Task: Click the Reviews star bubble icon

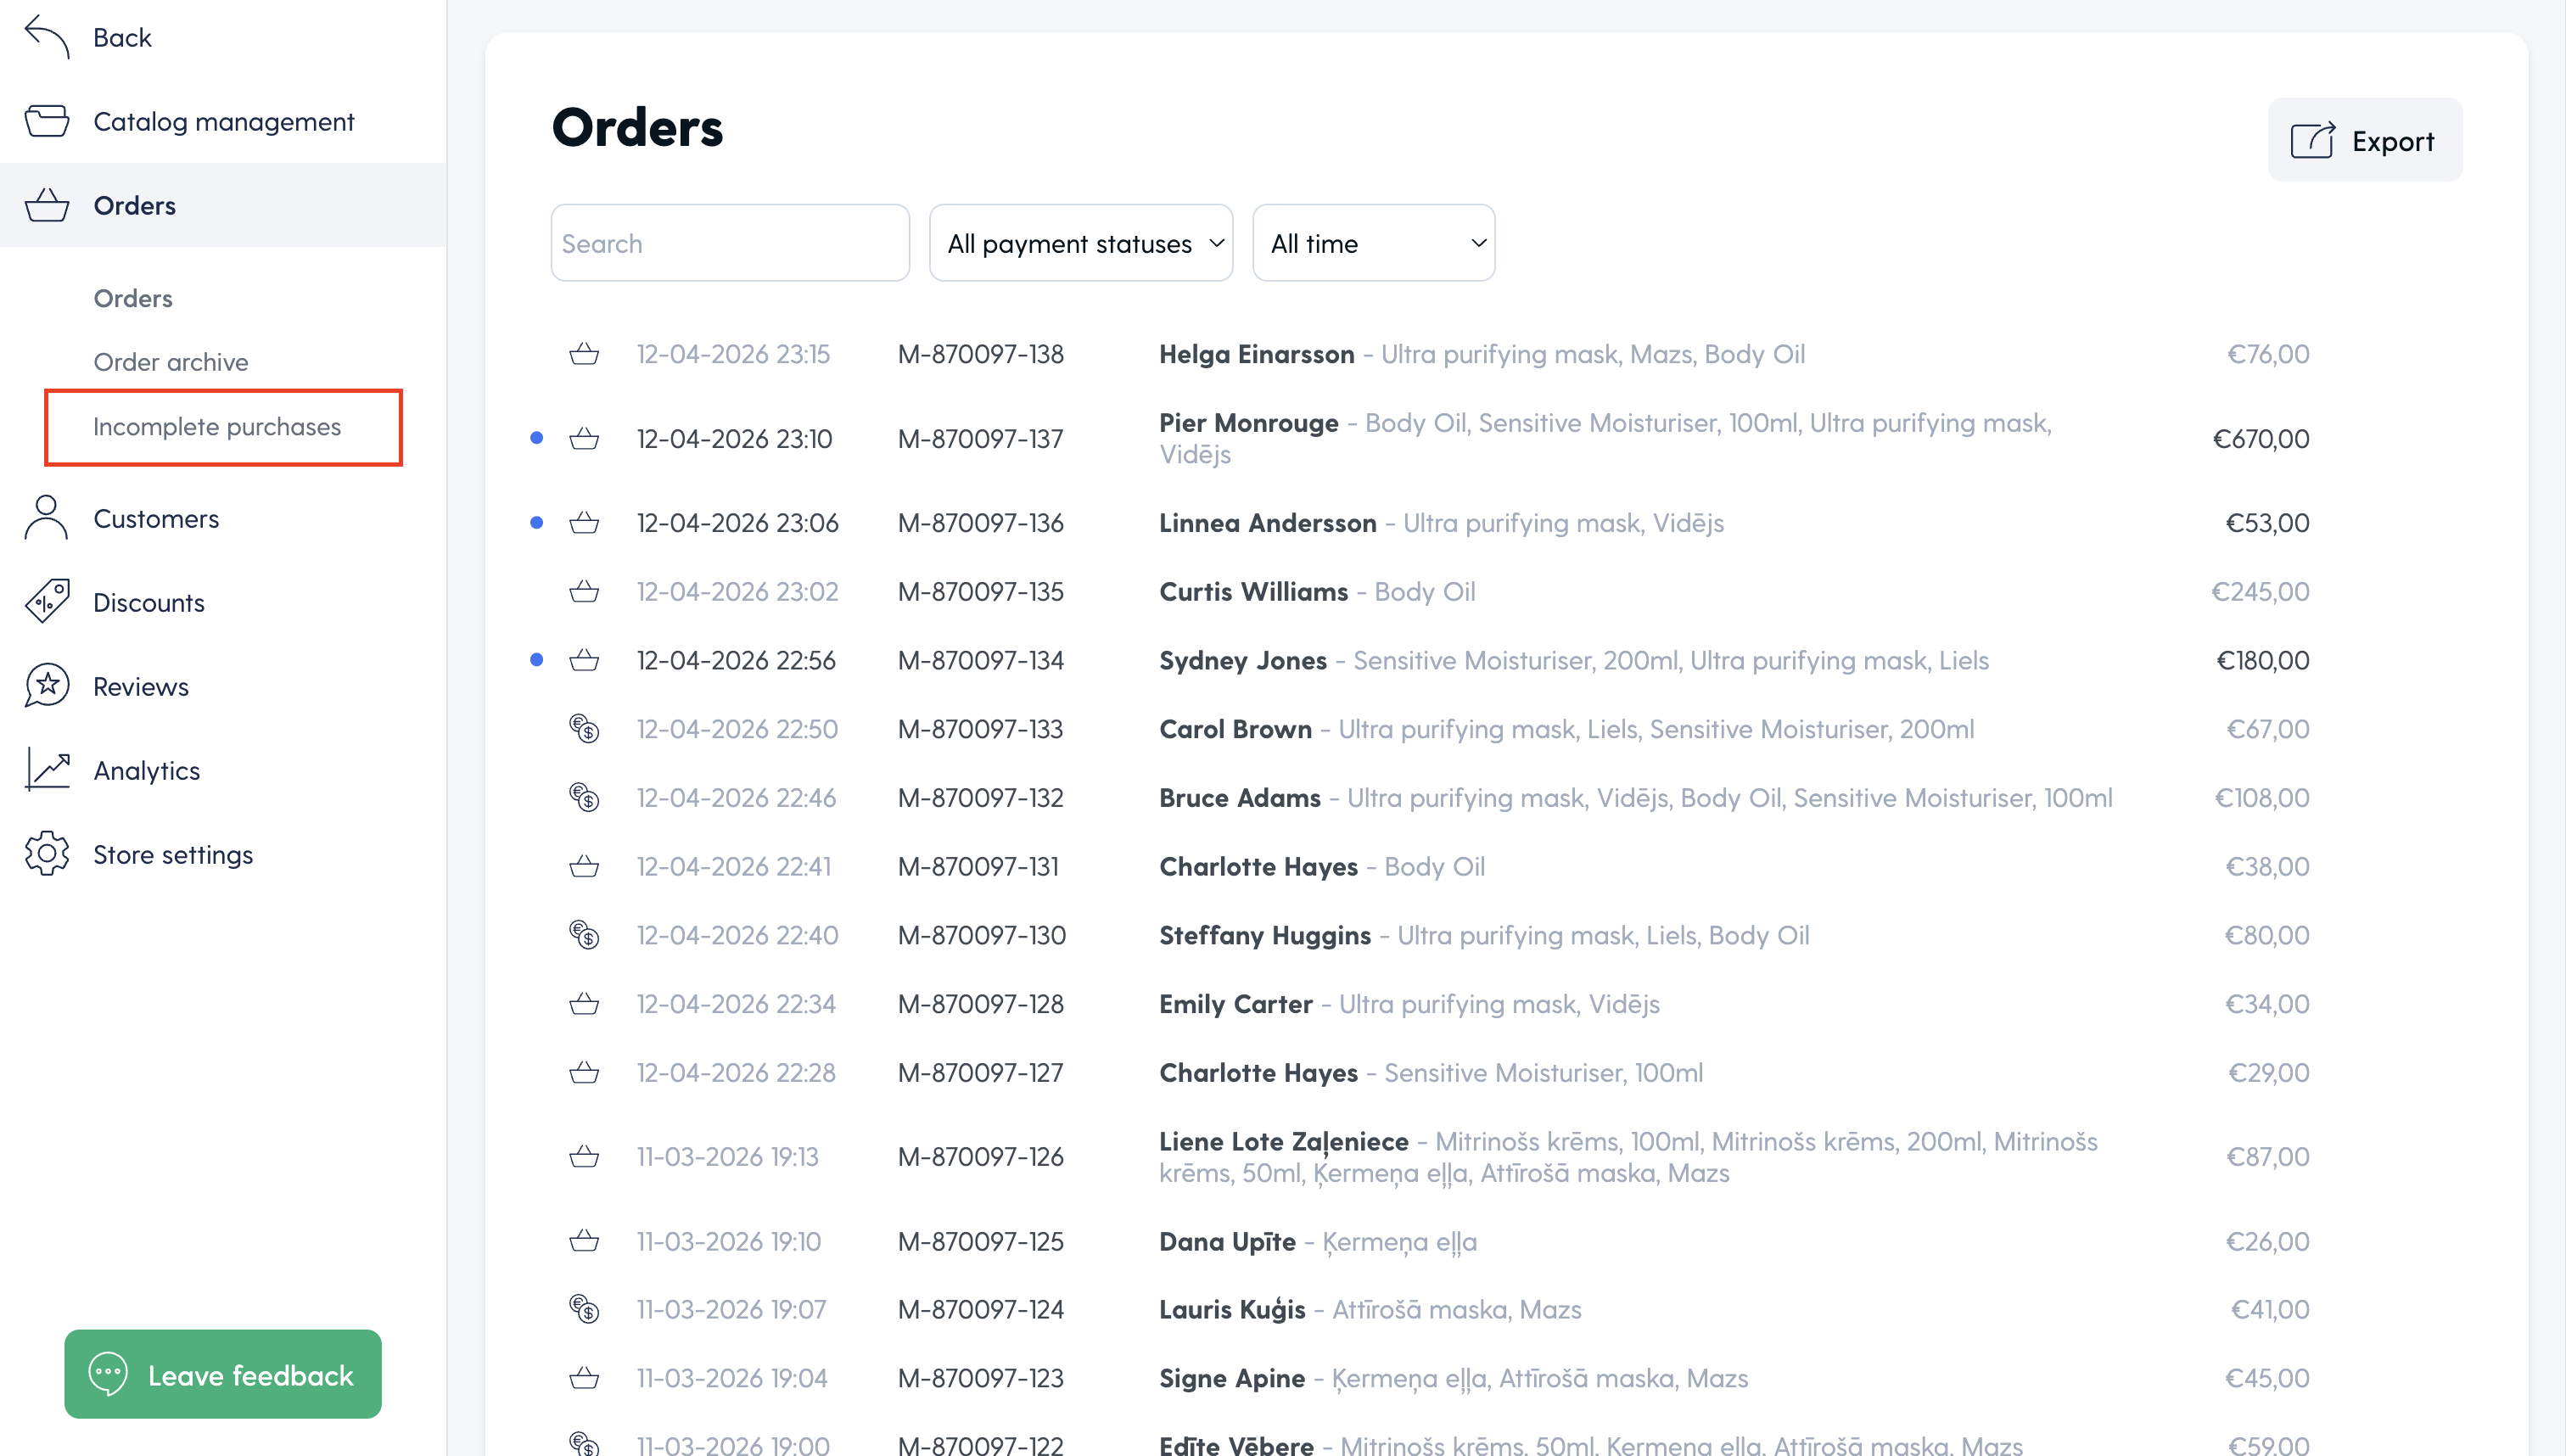Action: pos(47,686)
